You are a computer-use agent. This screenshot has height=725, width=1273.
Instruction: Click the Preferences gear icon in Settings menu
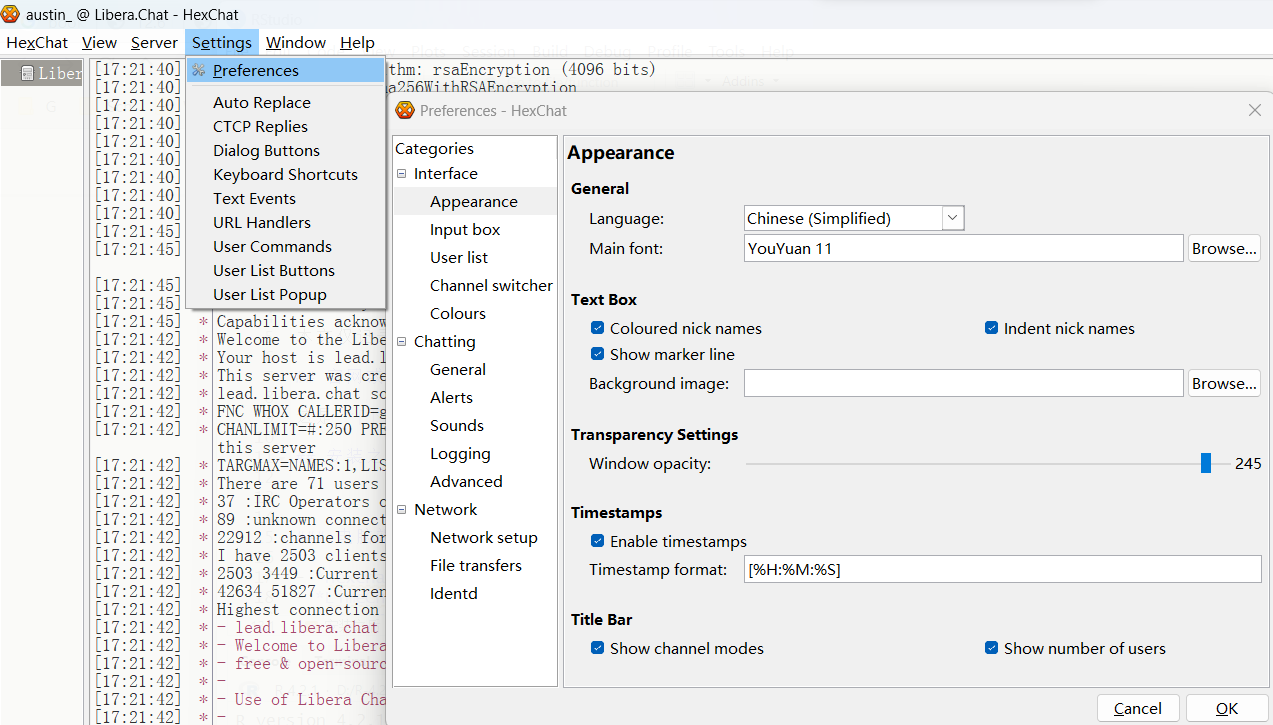point(199,71)
